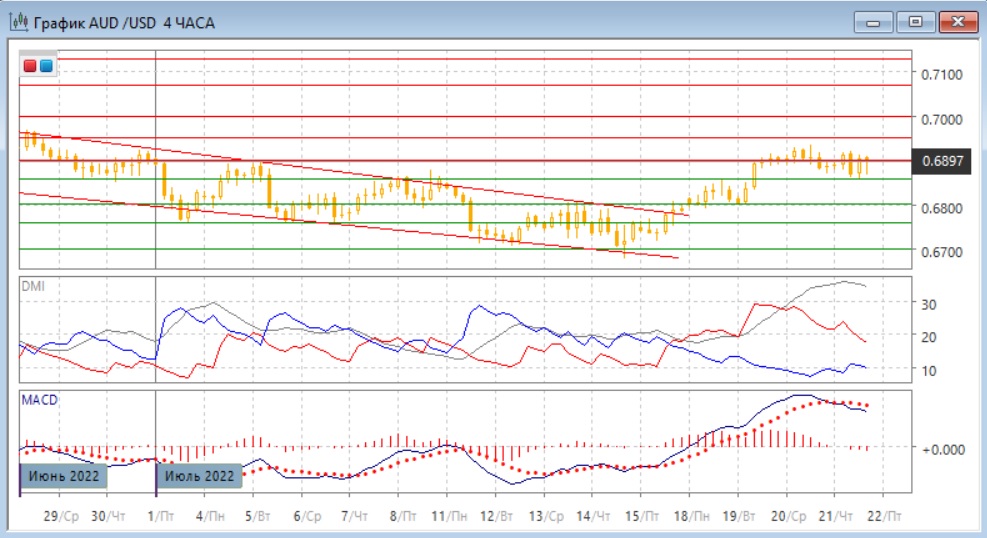Click the 18/Пн date on time axis
Image resolution: width=987 pixels, height=538 pixels.
pyautogui.click(x=692, y=515)
